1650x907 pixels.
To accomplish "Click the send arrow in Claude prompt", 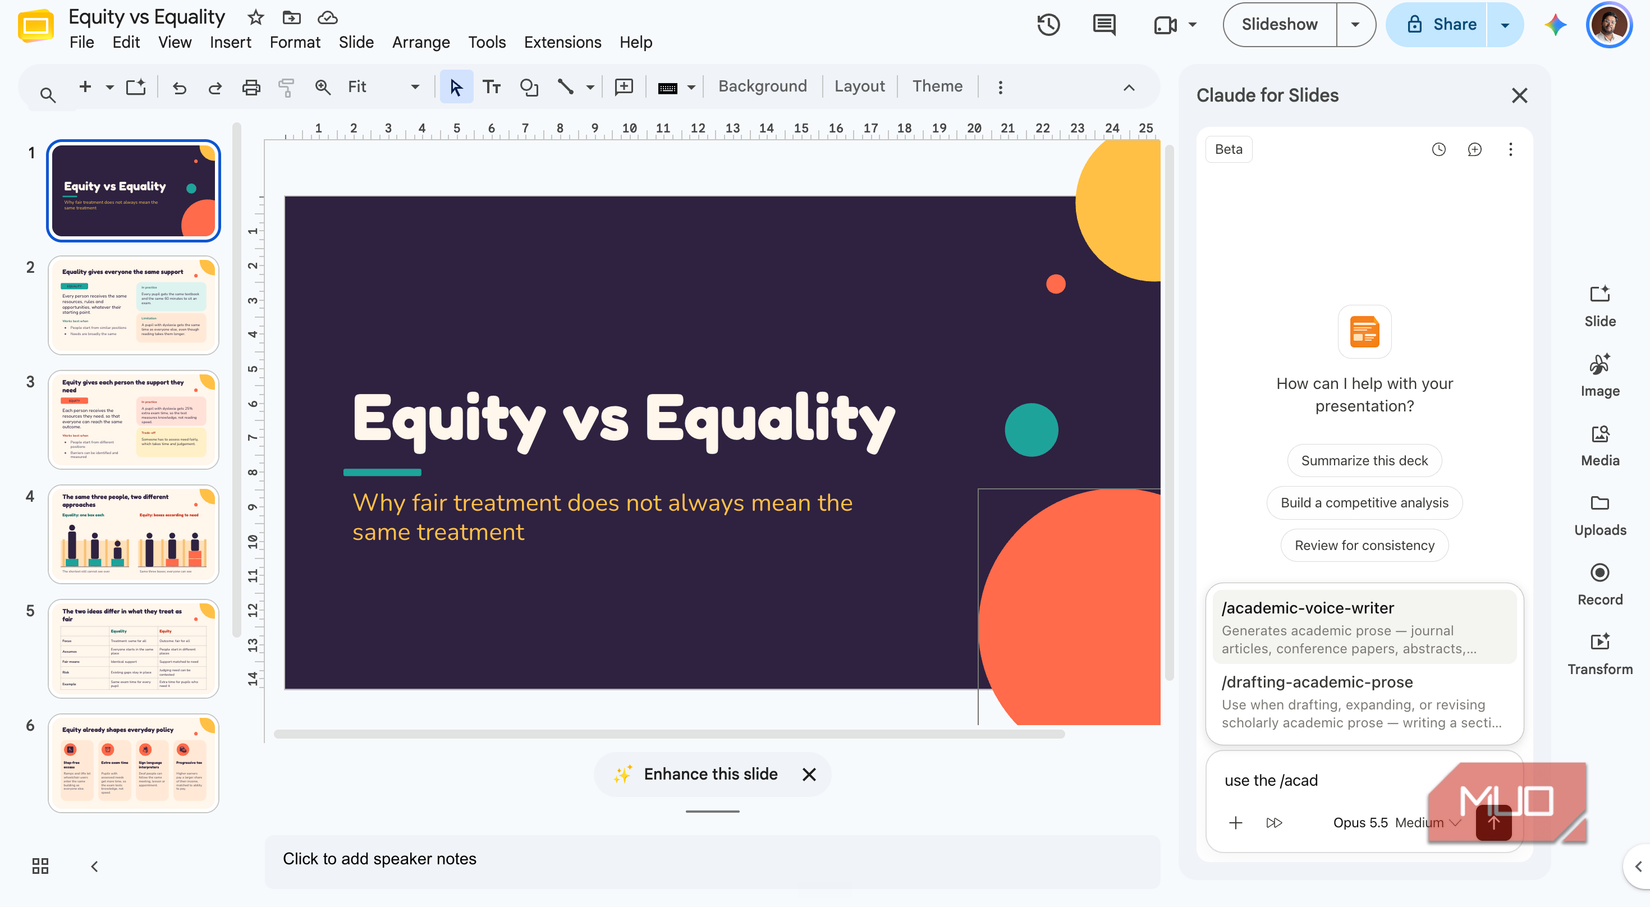I will [1494, 823].
